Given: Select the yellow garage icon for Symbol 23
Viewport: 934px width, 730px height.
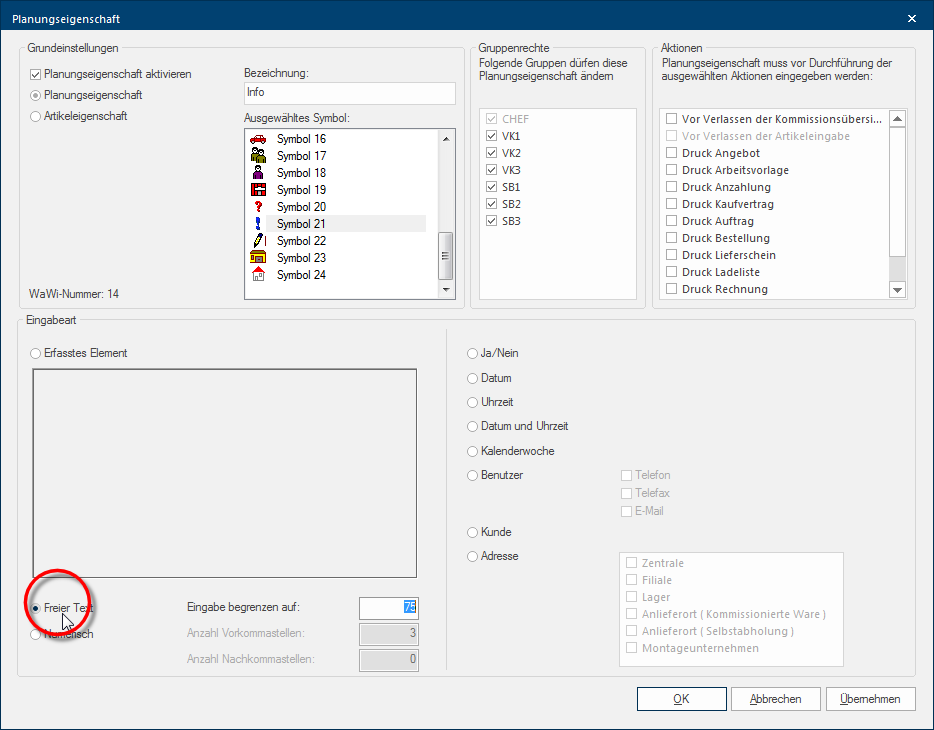Looking at the screenshot, I should pyautogui.click(x=258, y=258).
